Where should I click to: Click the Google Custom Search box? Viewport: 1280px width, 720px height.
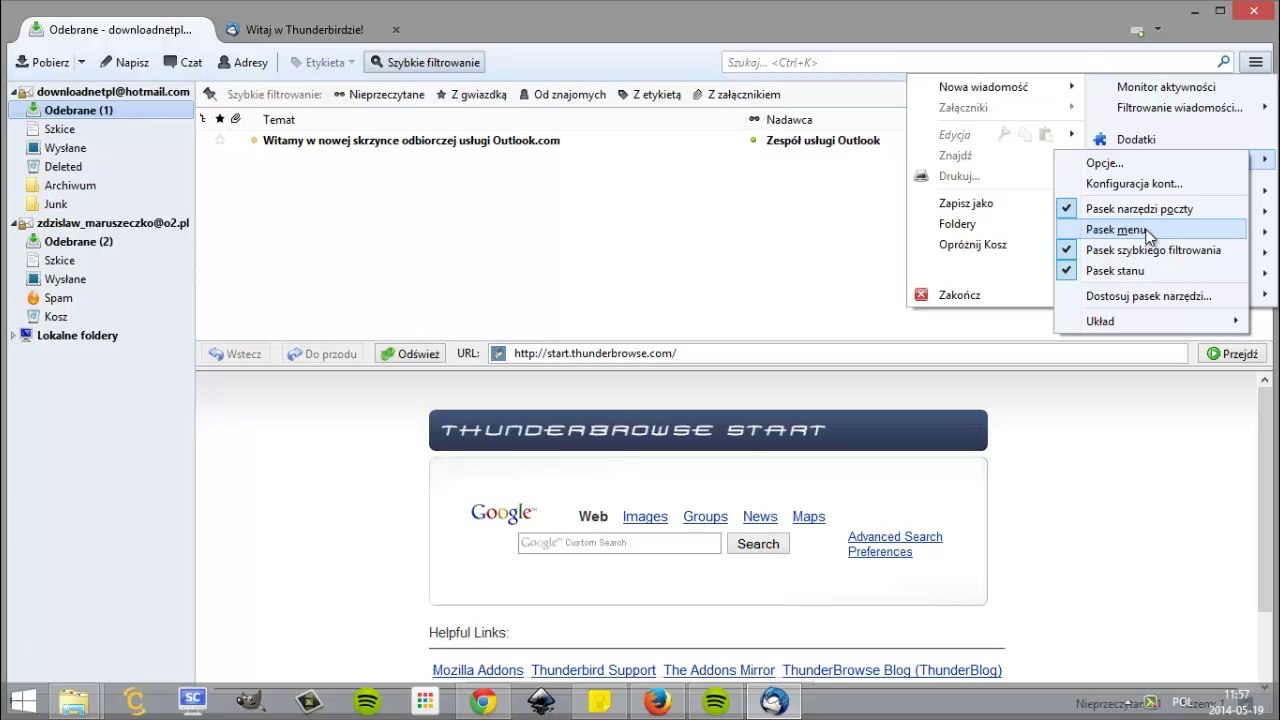coord(619,543)
